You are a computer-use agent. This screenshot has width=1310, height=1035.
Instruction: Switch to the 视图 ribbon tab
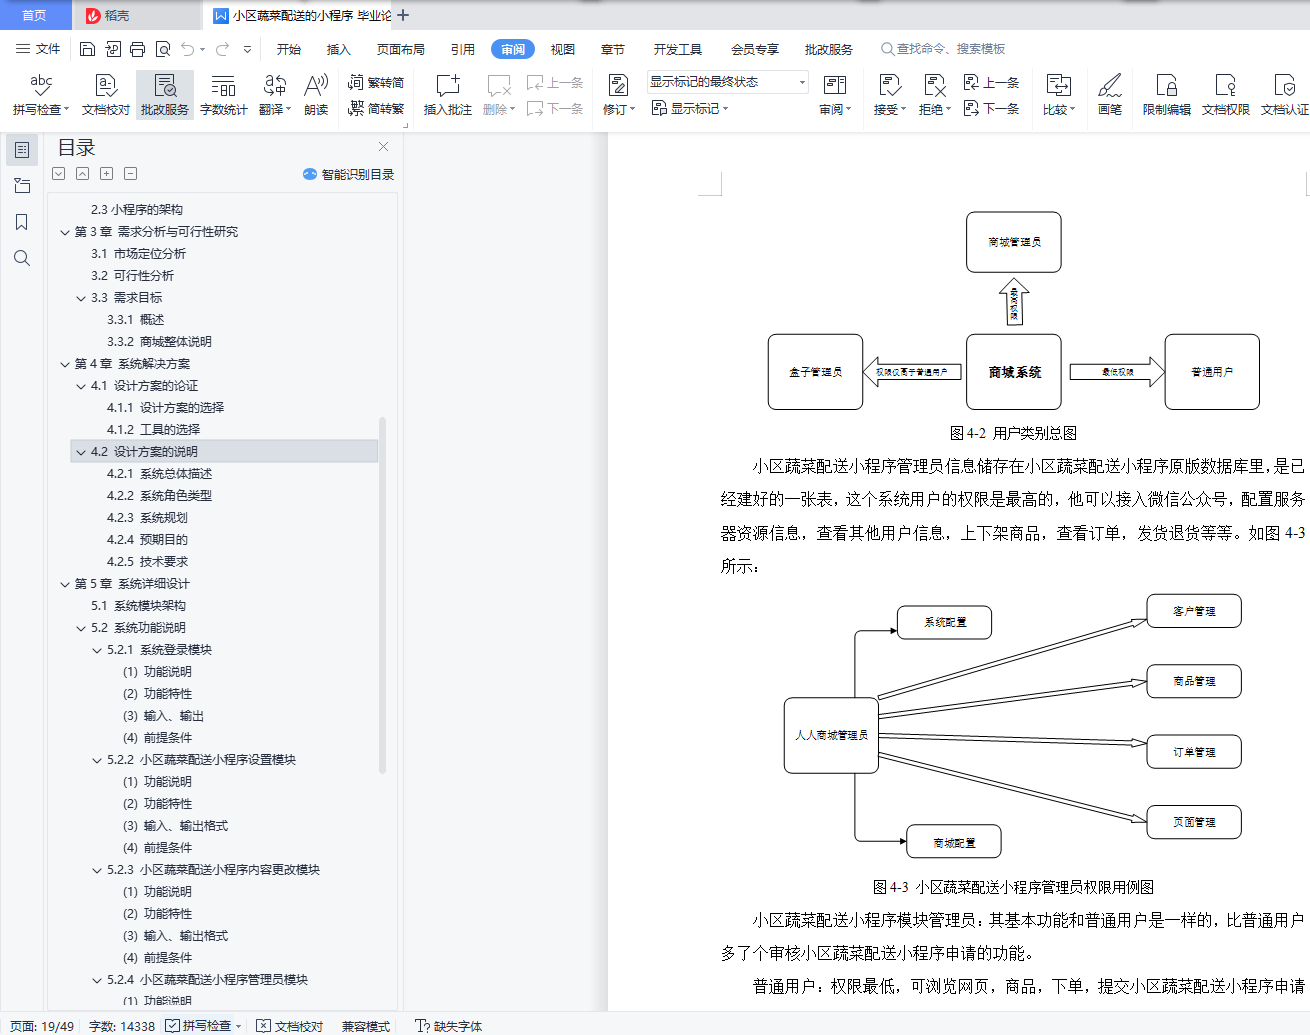pyautogui.click(x=563, y=49)
